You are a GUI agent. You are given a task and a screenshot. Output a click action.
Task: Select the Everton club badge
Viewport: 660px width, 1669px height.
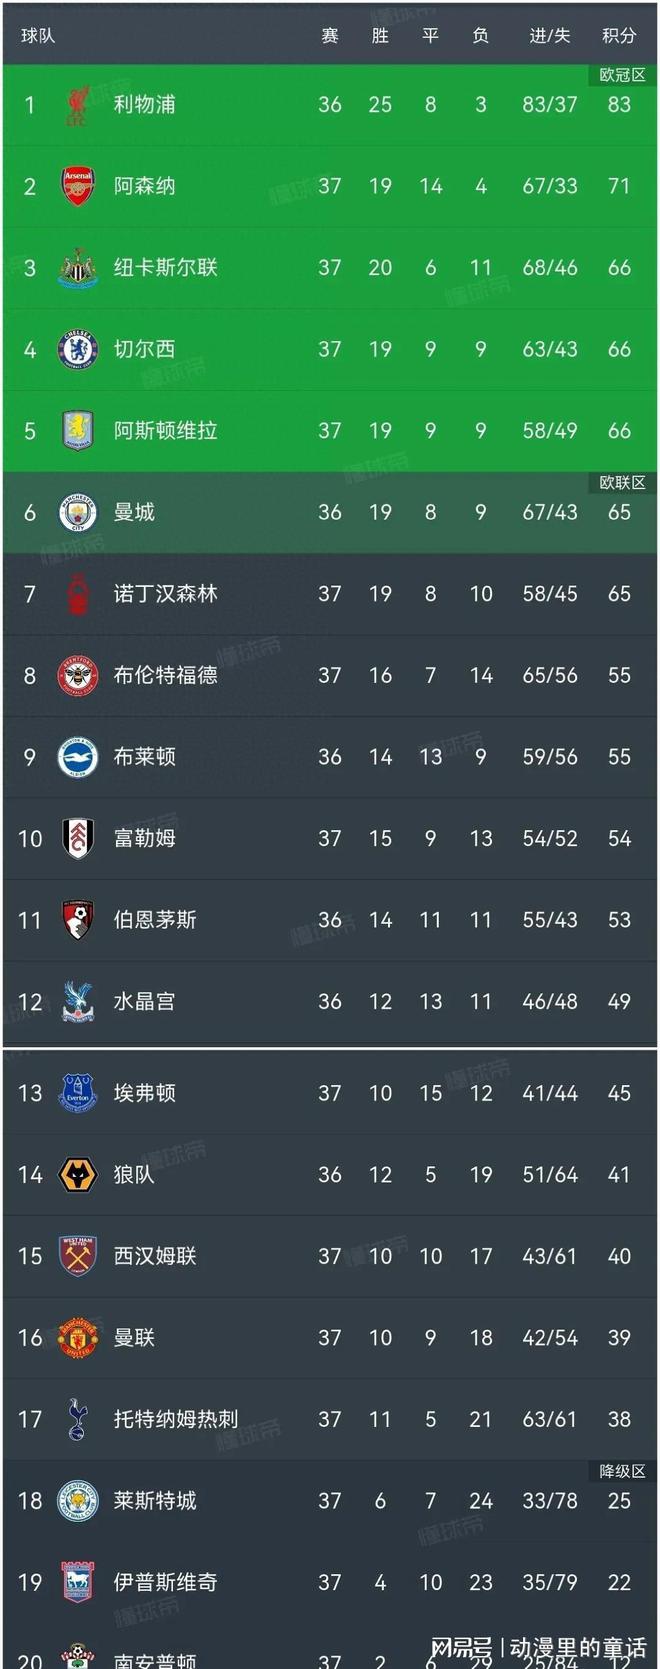(x=78, y=1093)
